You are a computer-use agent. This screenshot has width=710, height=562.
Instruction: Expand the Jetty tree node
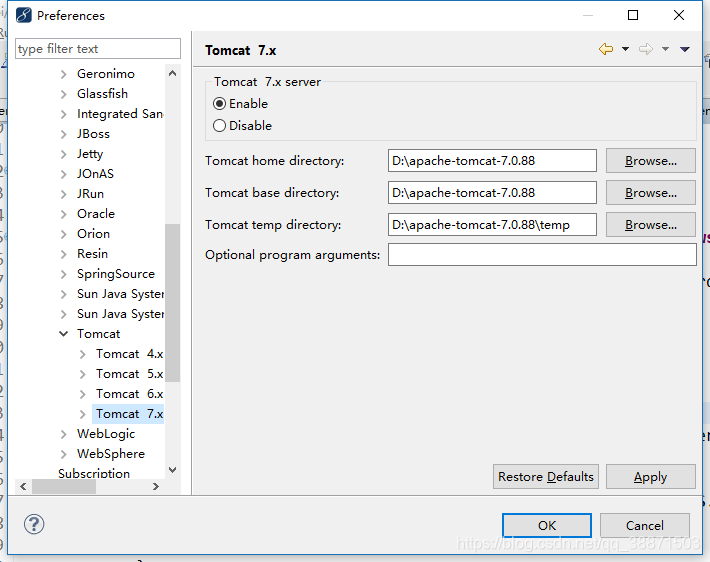coord(64,154)
